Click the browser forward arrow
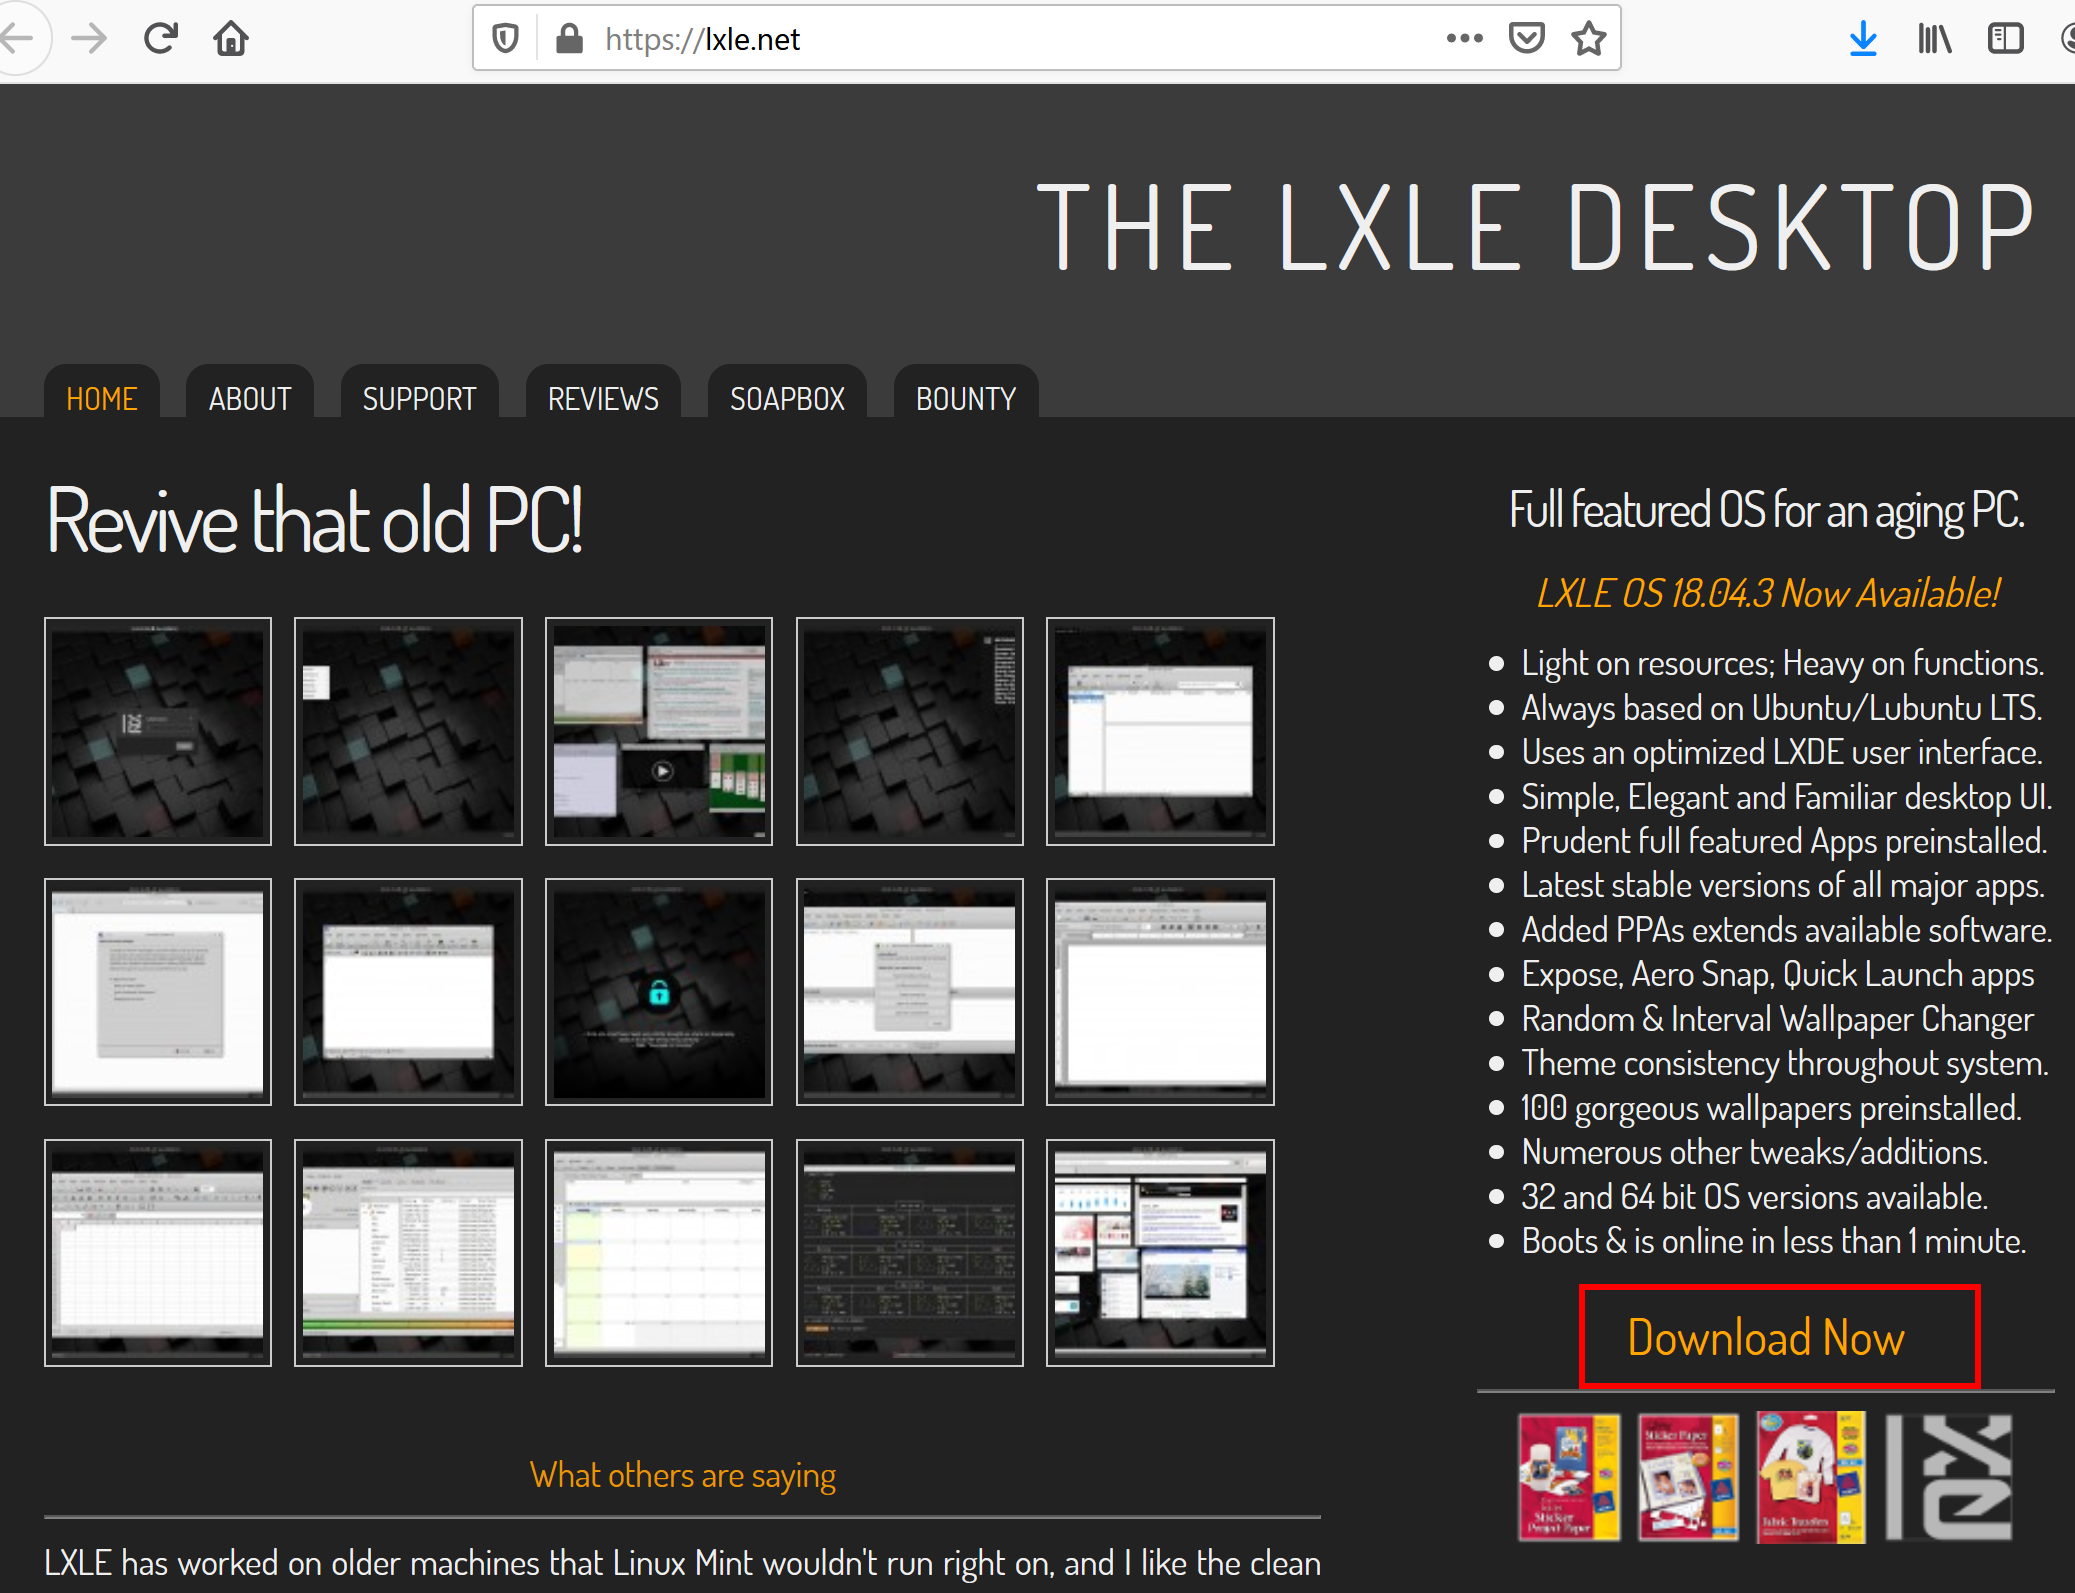This screenshot has width=2075, height=1593. coord(89,39)
